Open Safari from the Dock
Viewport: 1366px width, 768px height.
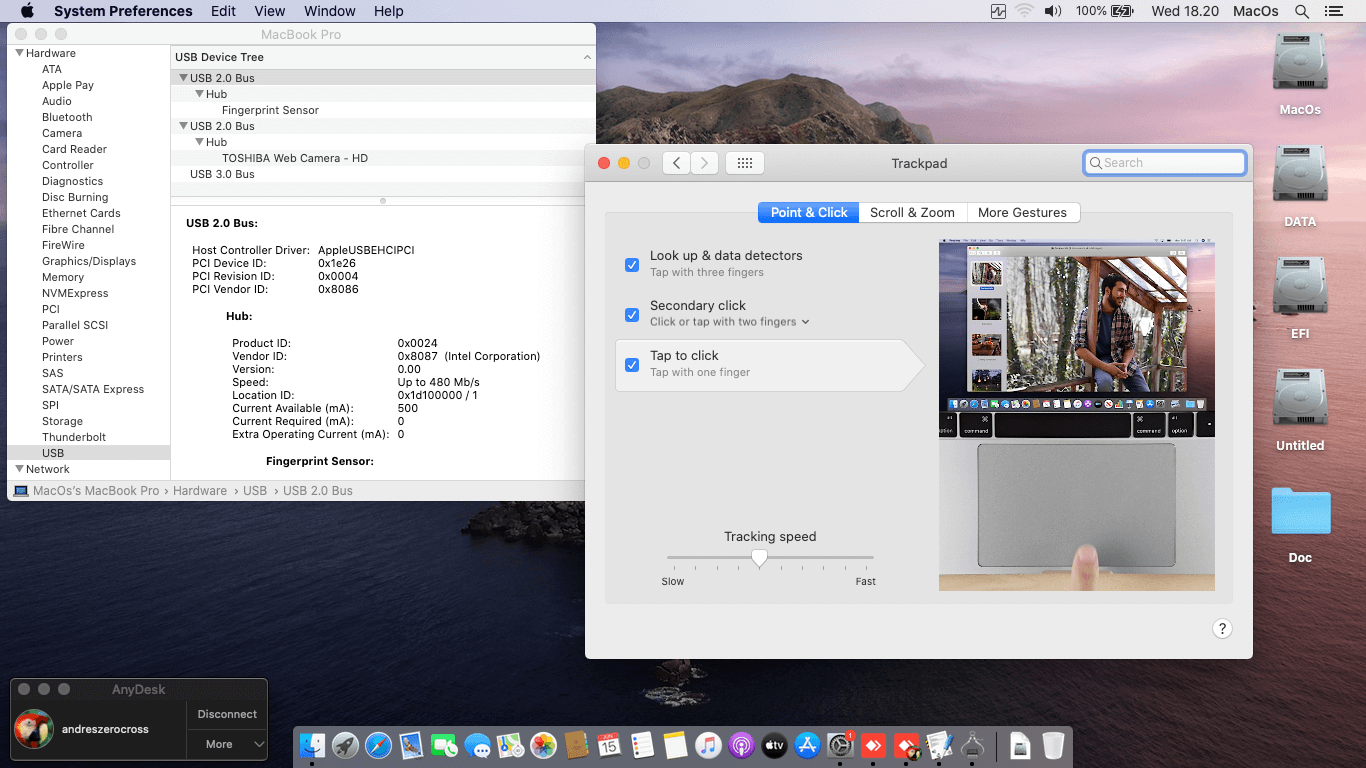(x=378, y=745)
